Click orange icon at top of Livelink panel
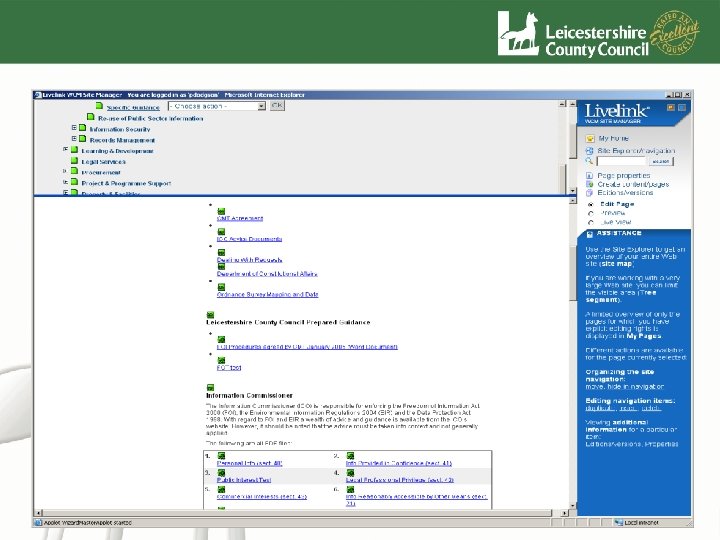 point(671,107)
